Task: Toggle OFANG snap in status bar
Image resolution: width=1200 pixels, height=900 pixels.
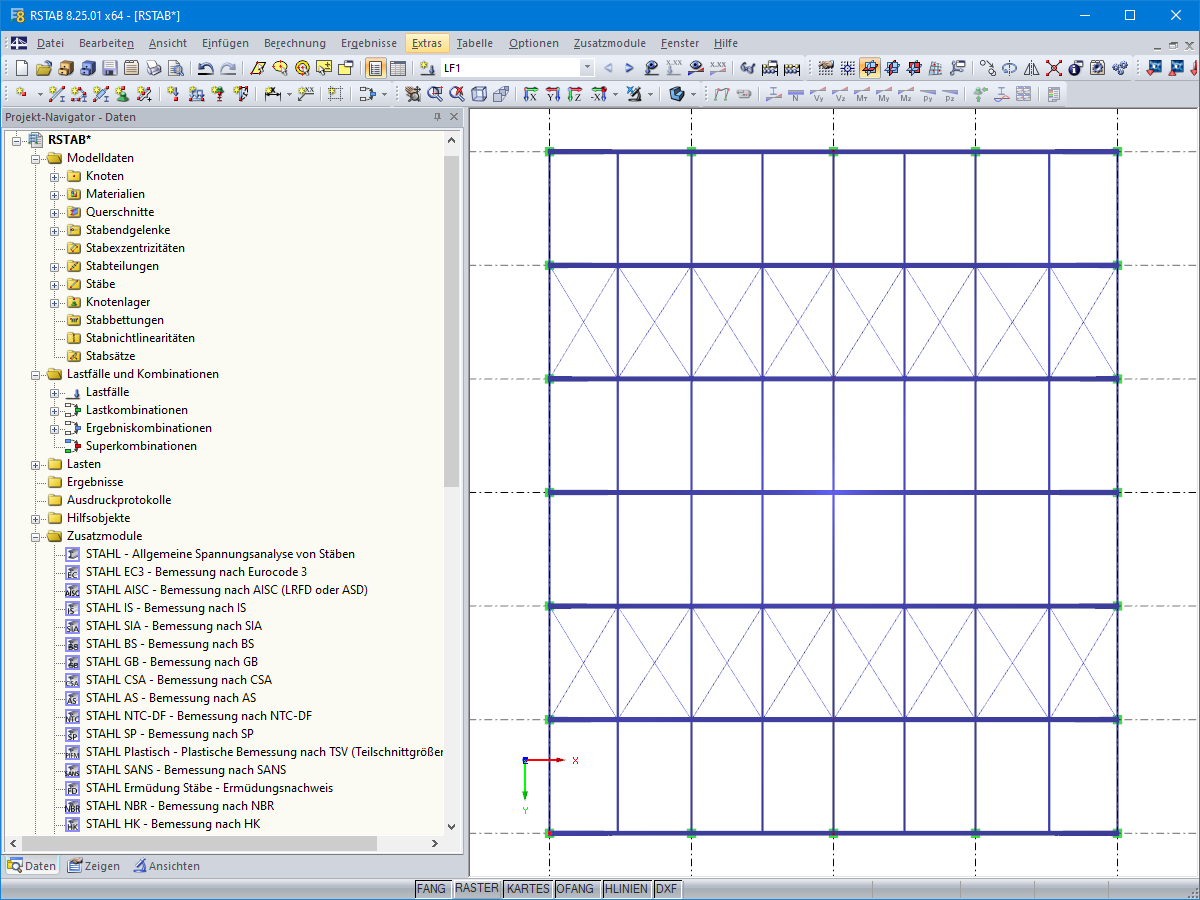Action: 577,888
